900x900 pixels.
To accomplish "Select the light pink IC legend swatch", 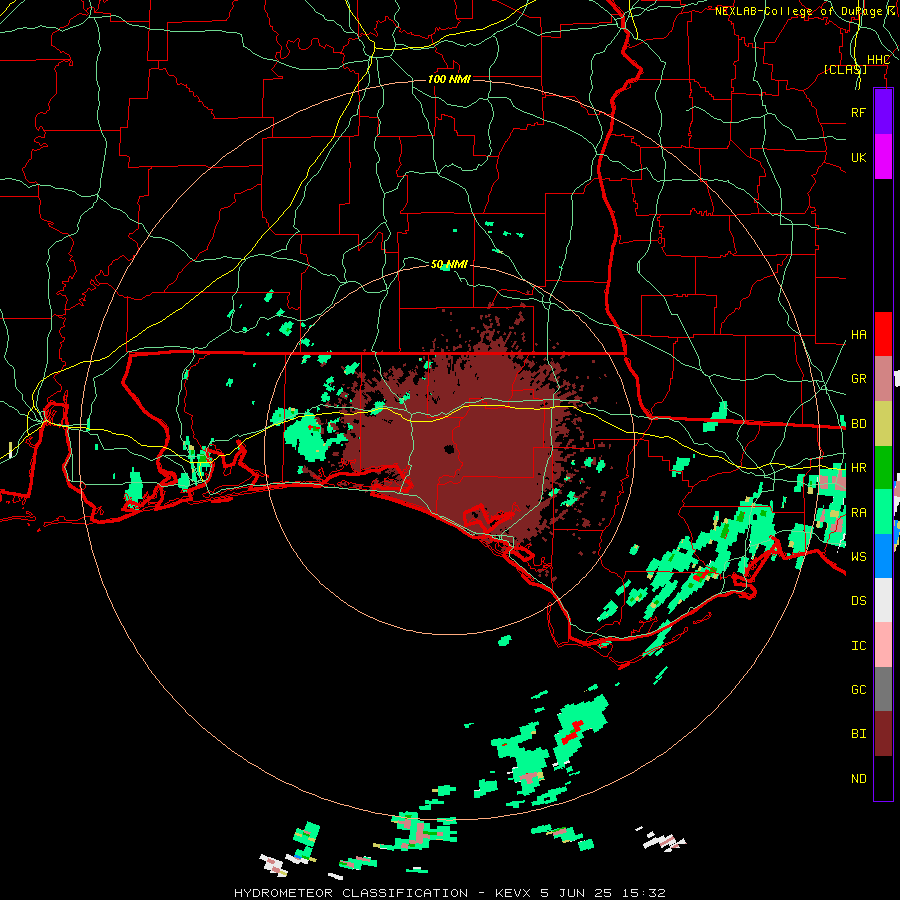I will 883,645.
